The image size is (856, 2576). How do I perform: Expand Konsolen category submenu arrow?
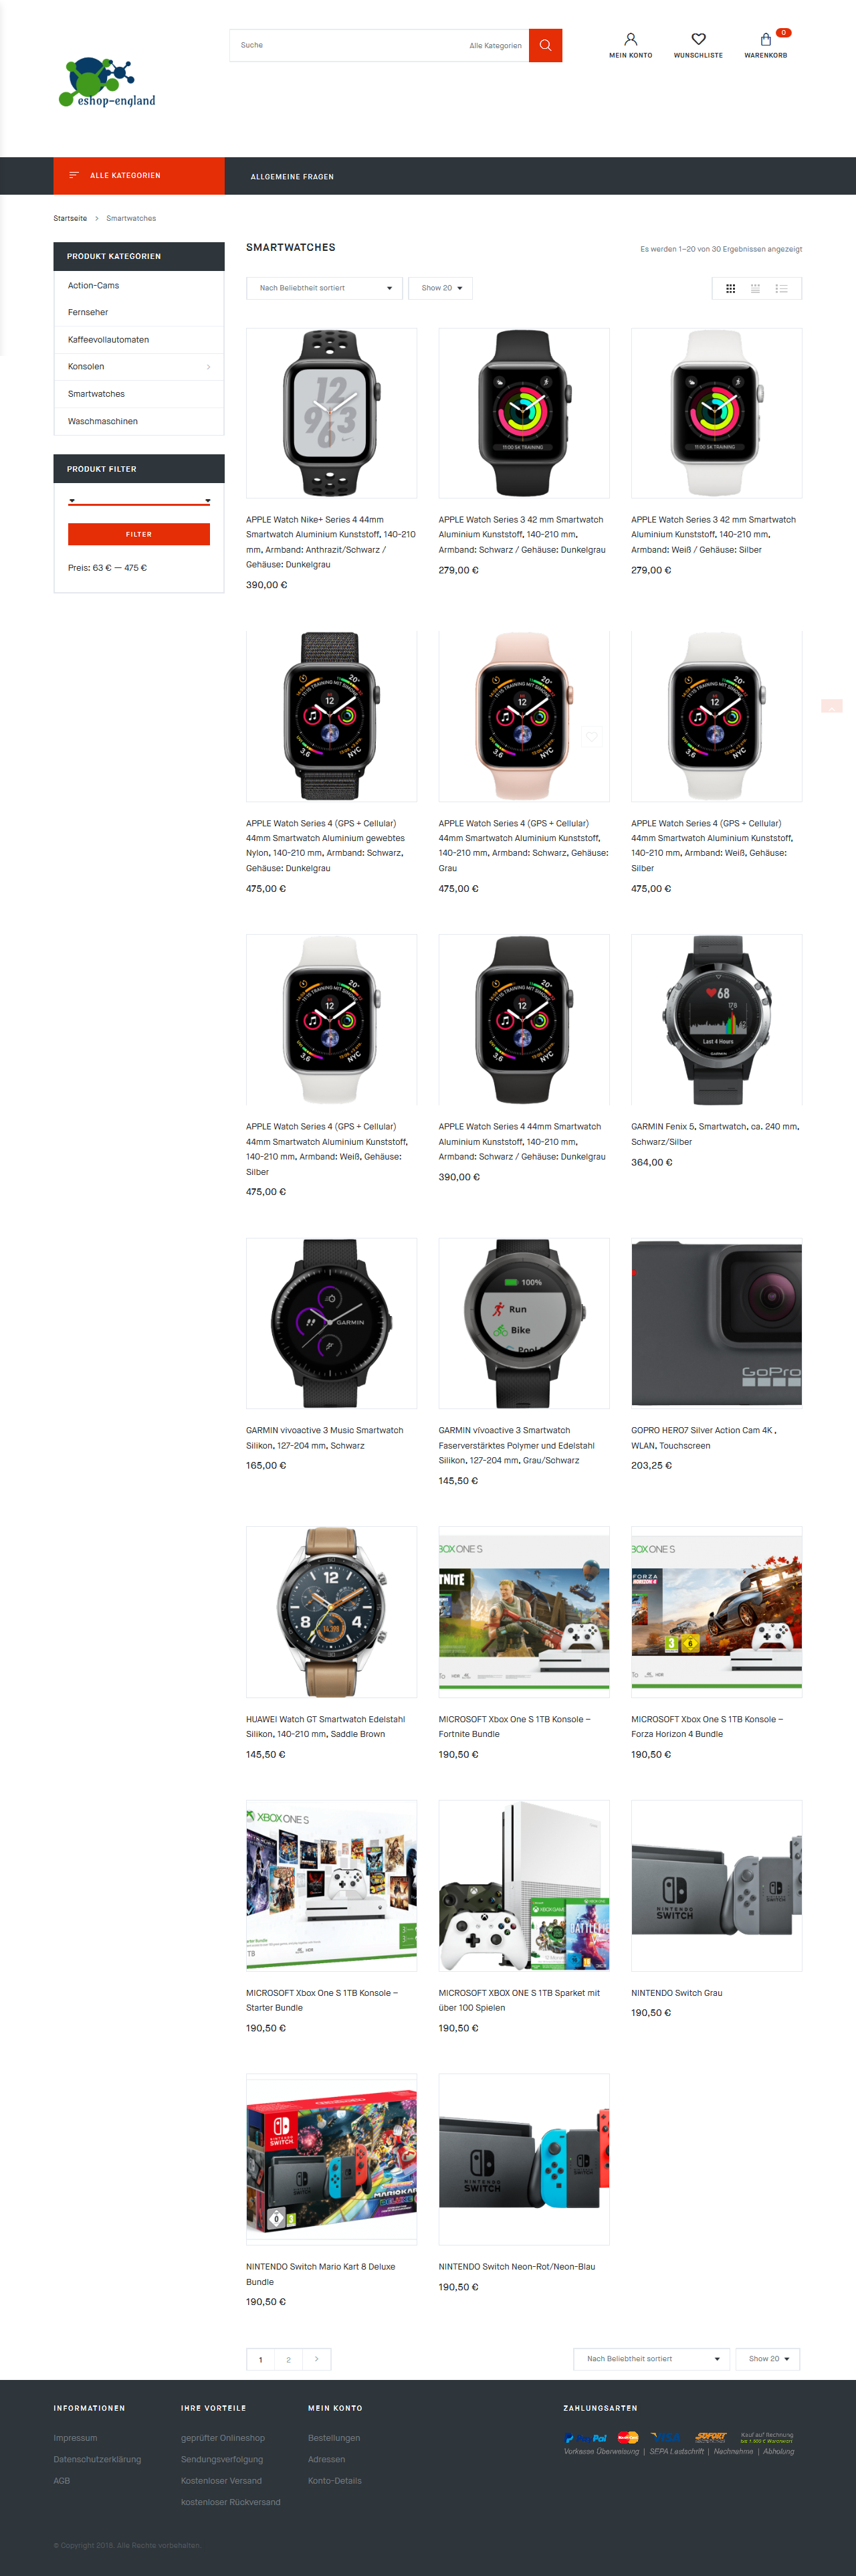pos(208,367)
